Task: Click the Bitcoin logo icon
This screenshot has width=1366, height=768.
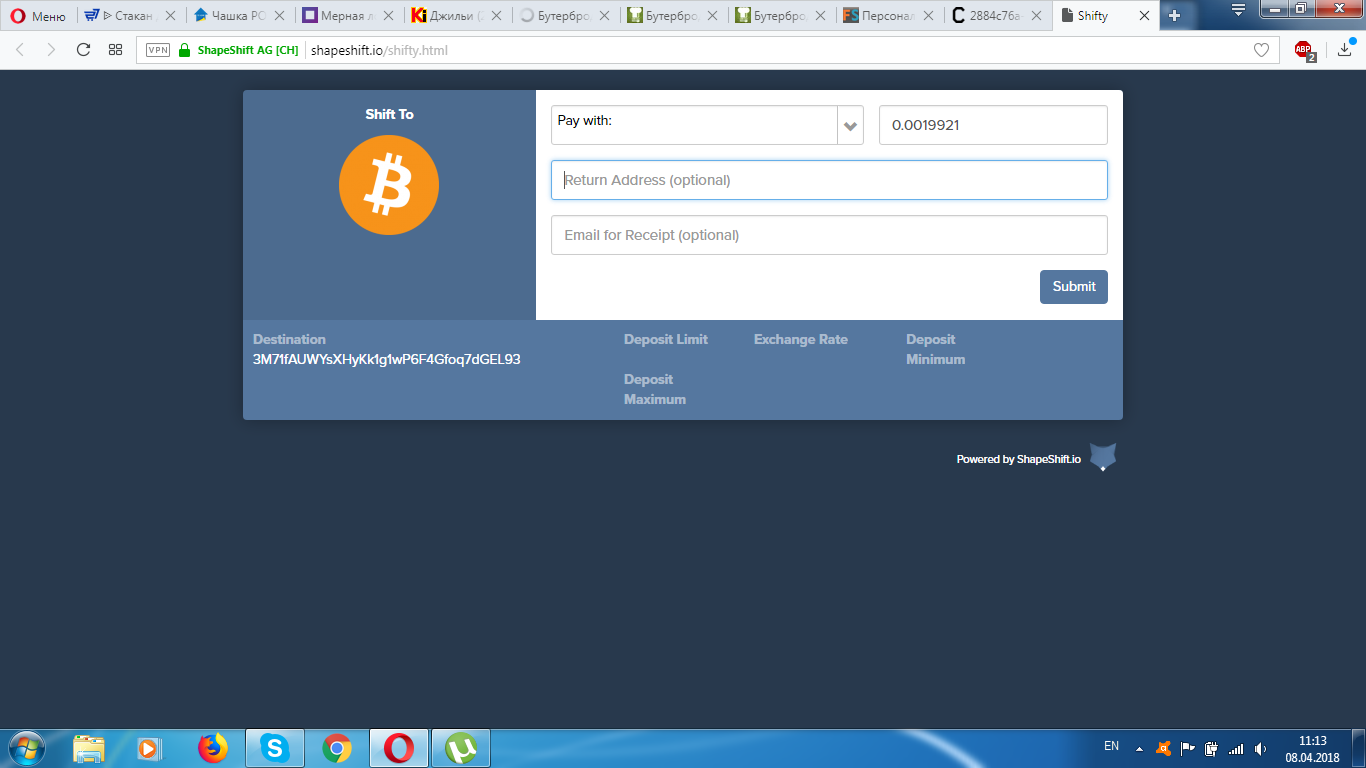Action: [x=388, y=185]
